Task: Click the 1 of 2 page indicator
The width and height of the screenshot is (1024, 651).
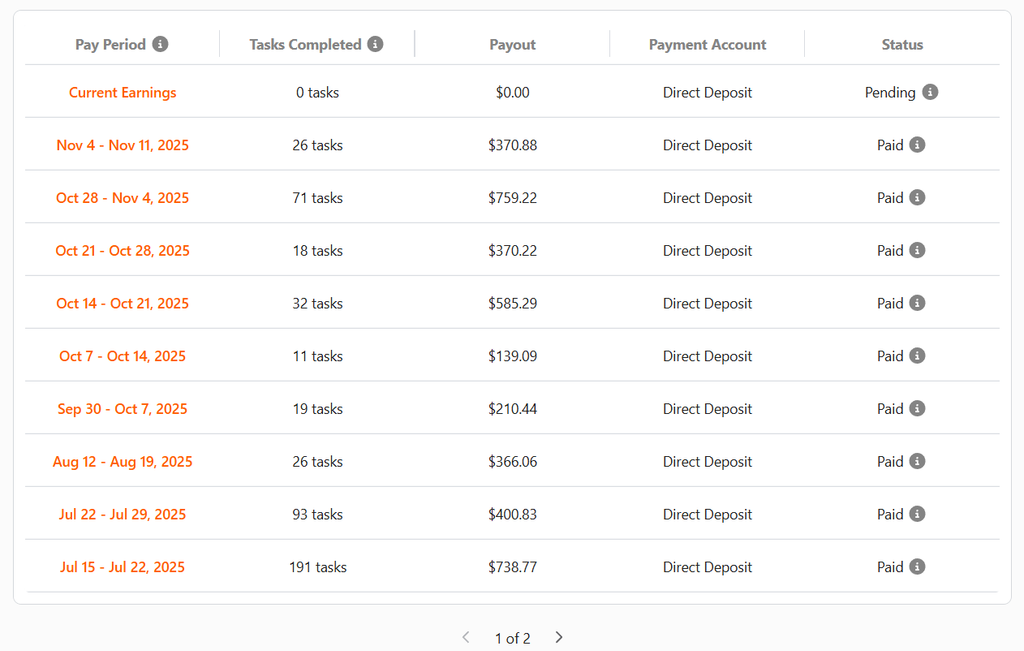Action: point(513,638)
